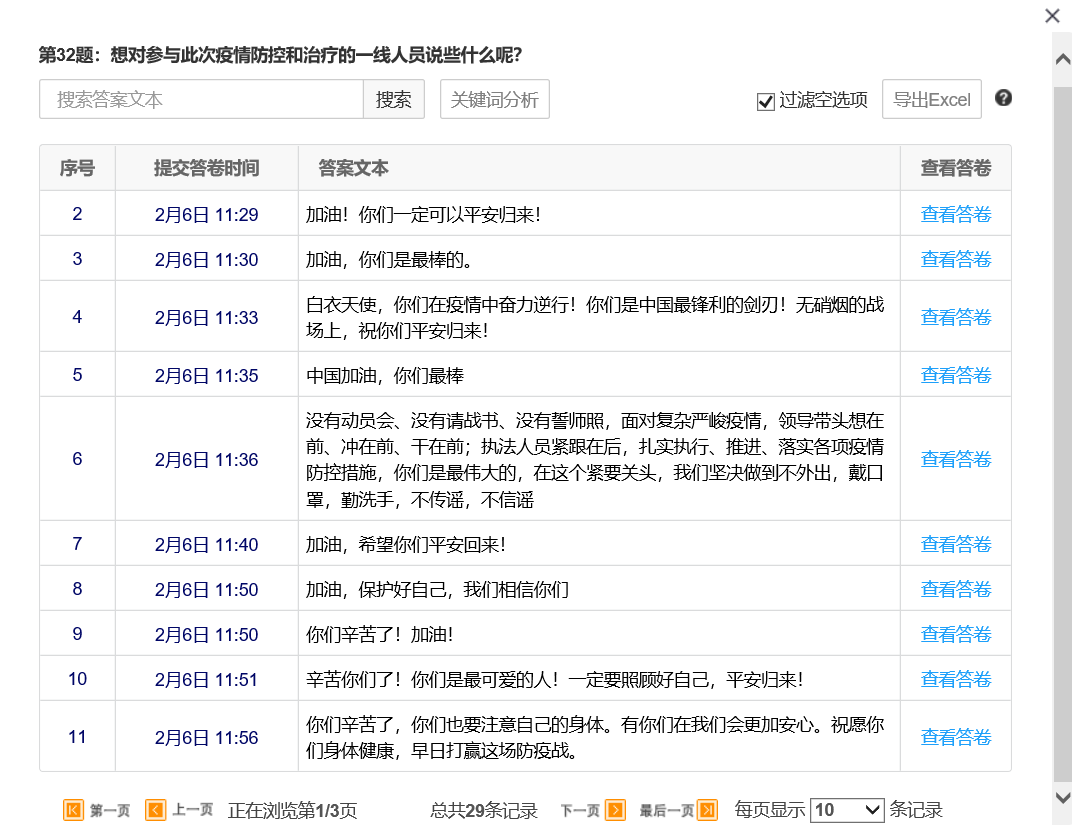The width and height of the screenshot is (1072, 825).
Task: Click the 序号 column header
Action: click(77, 168)
